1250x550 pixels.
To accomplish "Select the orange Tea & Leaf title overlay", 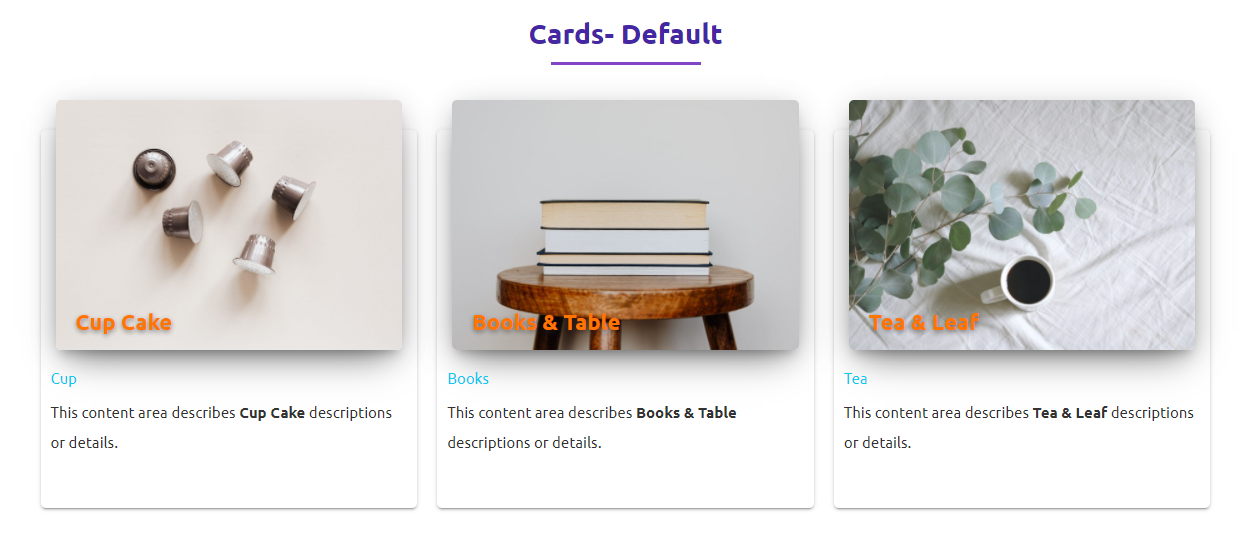I will click(x=924, y=322).
